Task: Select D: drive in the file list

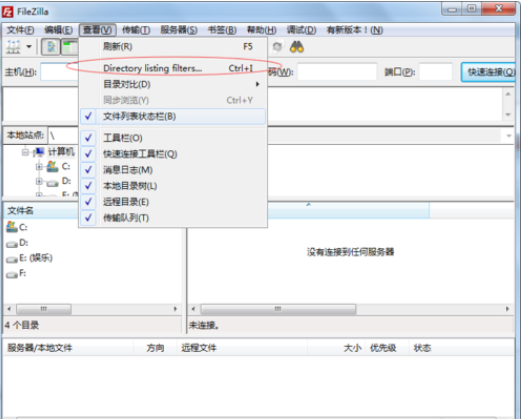Action: tap(17, 243)
